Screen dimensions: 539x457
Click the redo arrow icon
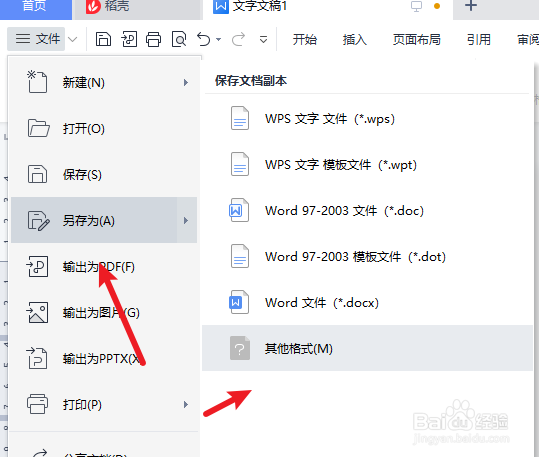click(238, 39)
